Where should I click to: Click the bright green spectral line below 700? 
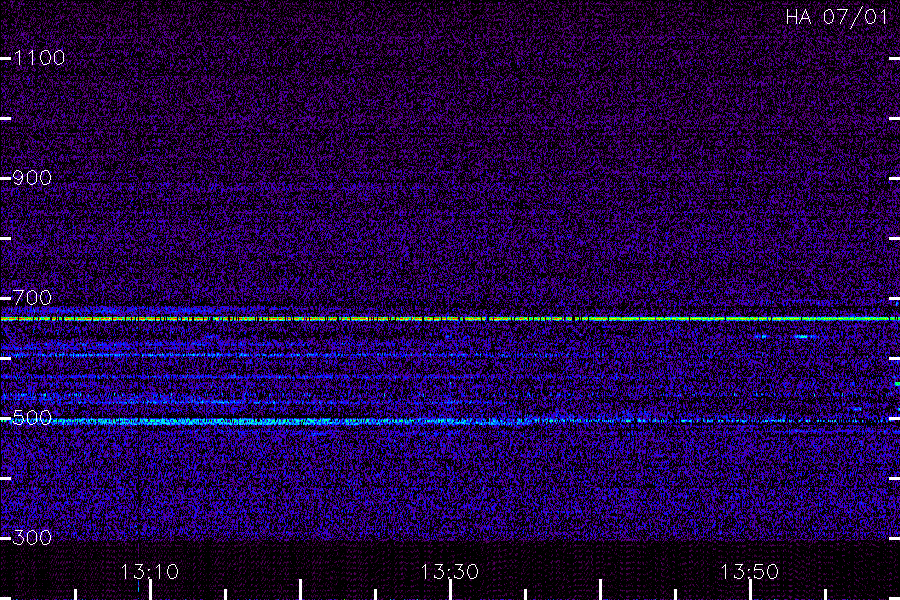click(450, 318)
